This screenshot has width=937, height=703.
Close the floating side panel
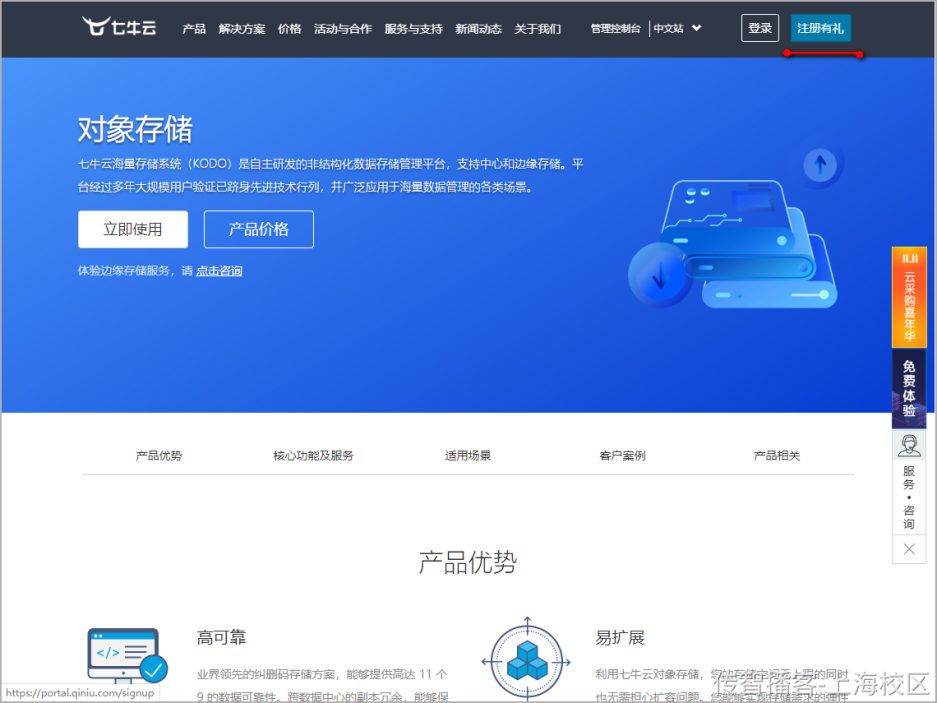[909, 549]
